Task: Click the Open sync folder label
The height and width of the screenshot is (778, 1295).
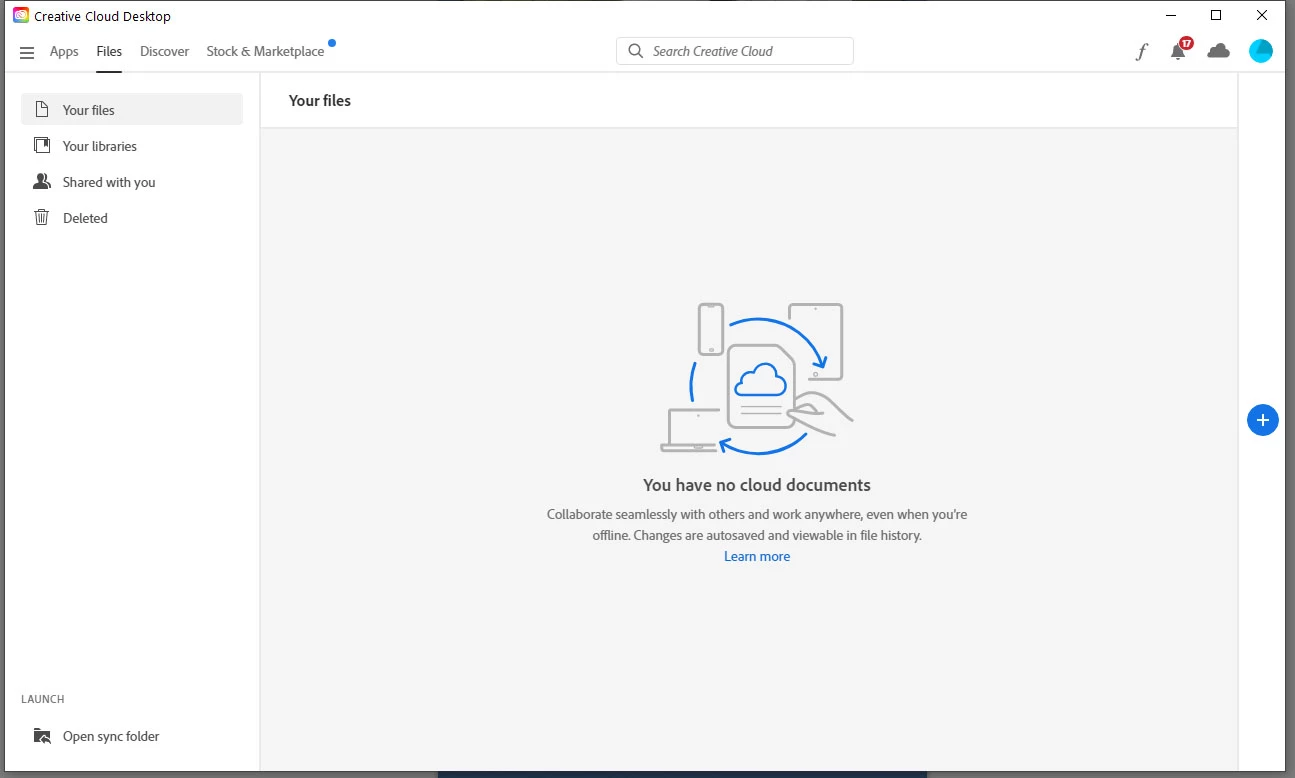Action: pos(111,736)
